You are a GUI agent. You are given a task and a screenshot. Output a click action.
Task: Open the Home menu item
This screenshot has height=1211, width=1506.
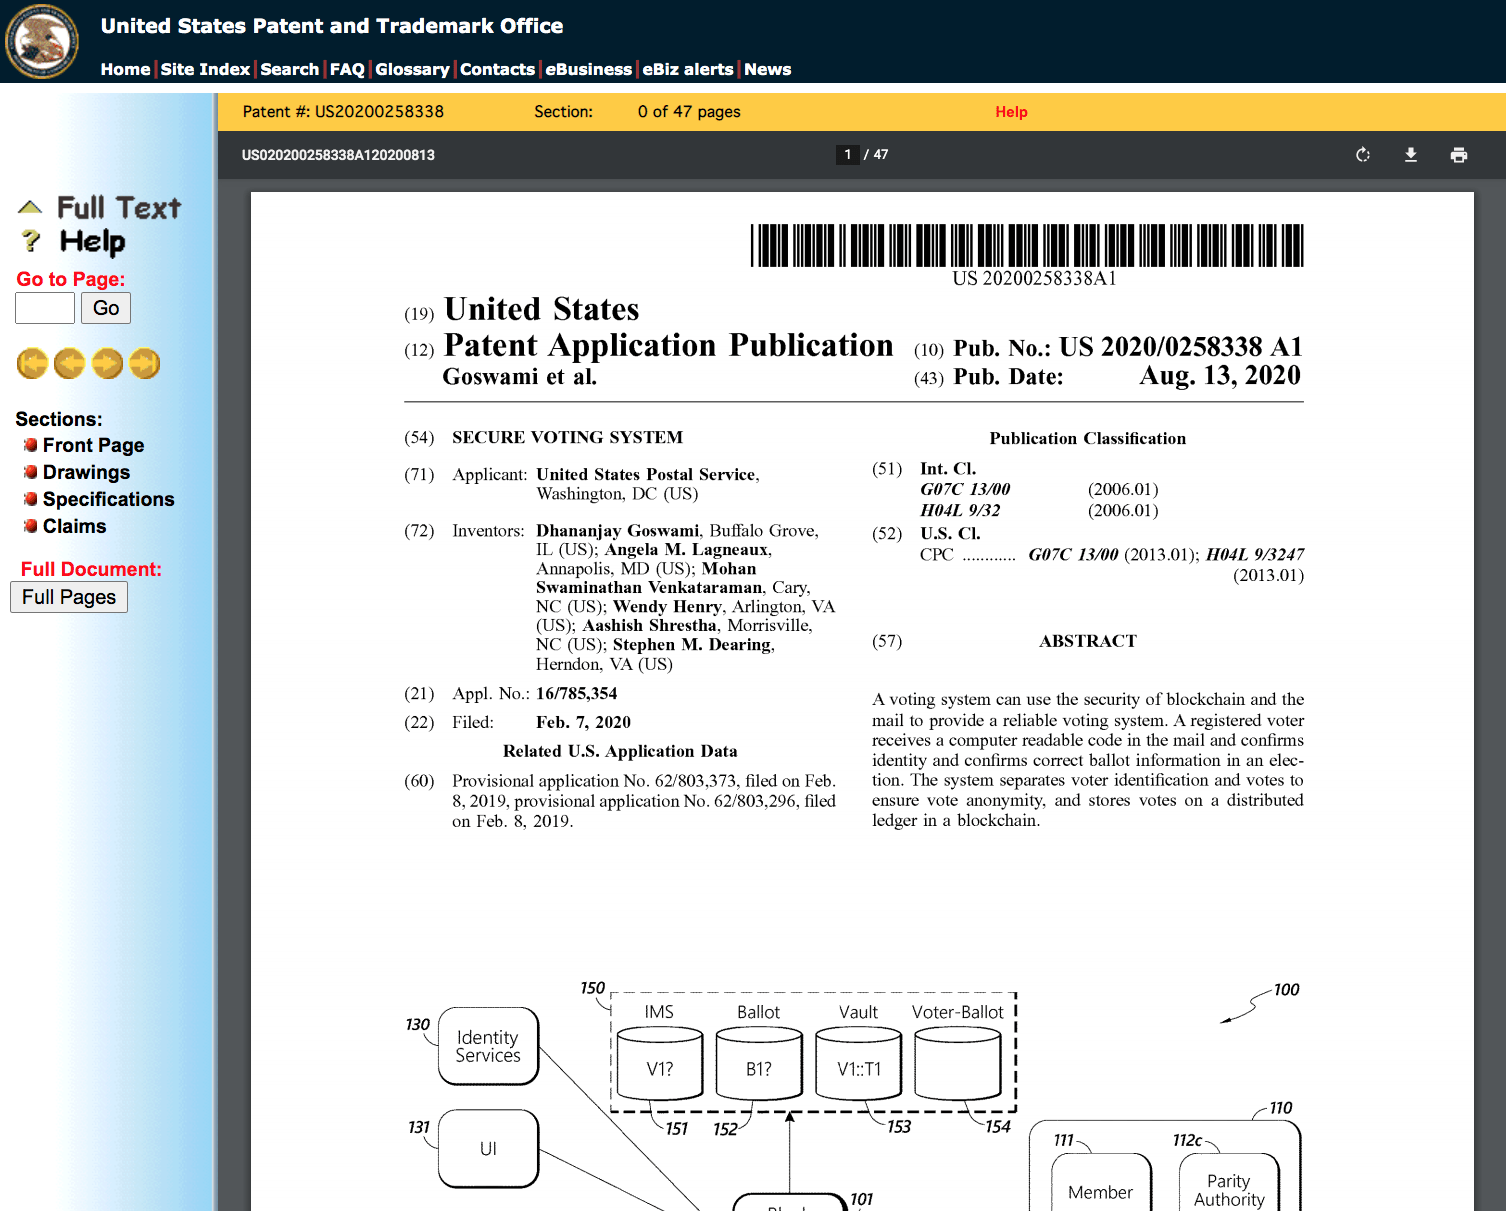click(125, 69)
